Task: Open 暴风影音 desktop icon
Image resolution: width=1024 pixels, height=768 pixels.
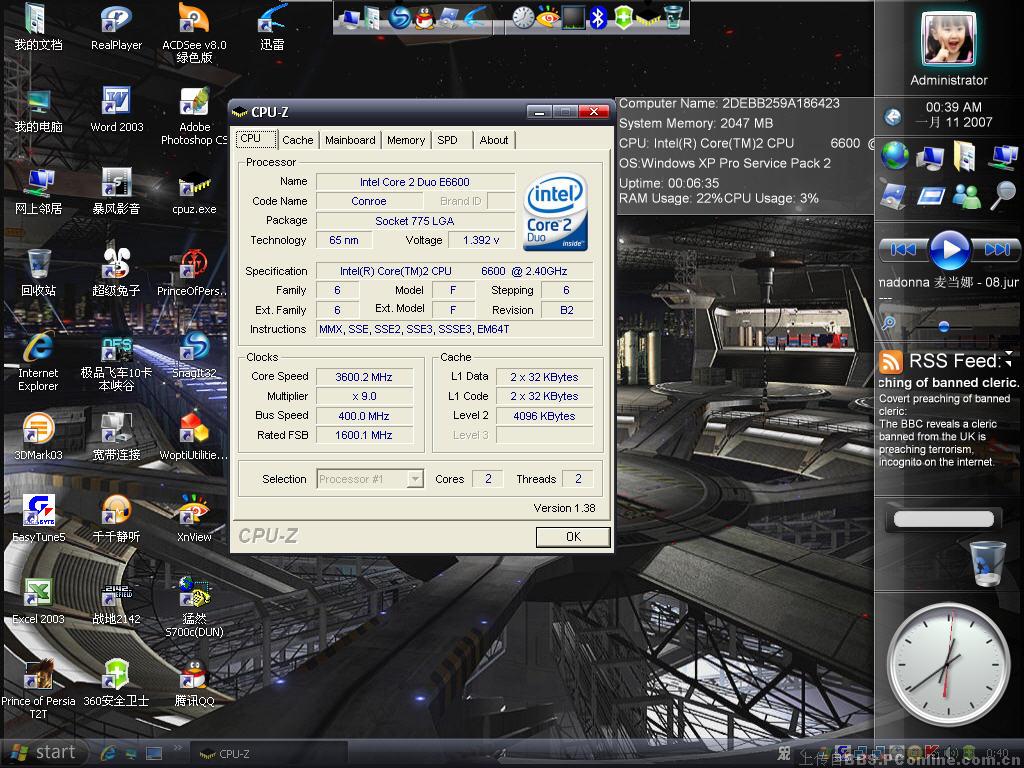Action: (x=116, y=192)
